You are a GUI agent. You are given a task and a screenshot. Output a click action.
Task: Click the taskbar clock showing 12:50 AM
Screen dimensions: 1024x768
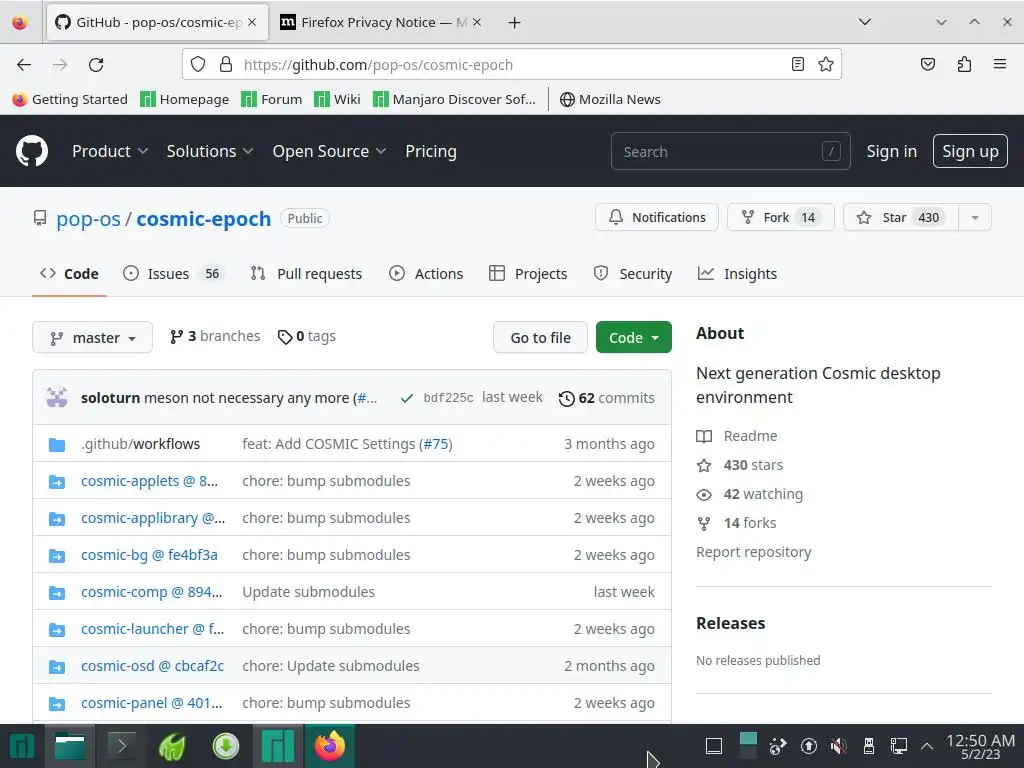pos(980,746)
